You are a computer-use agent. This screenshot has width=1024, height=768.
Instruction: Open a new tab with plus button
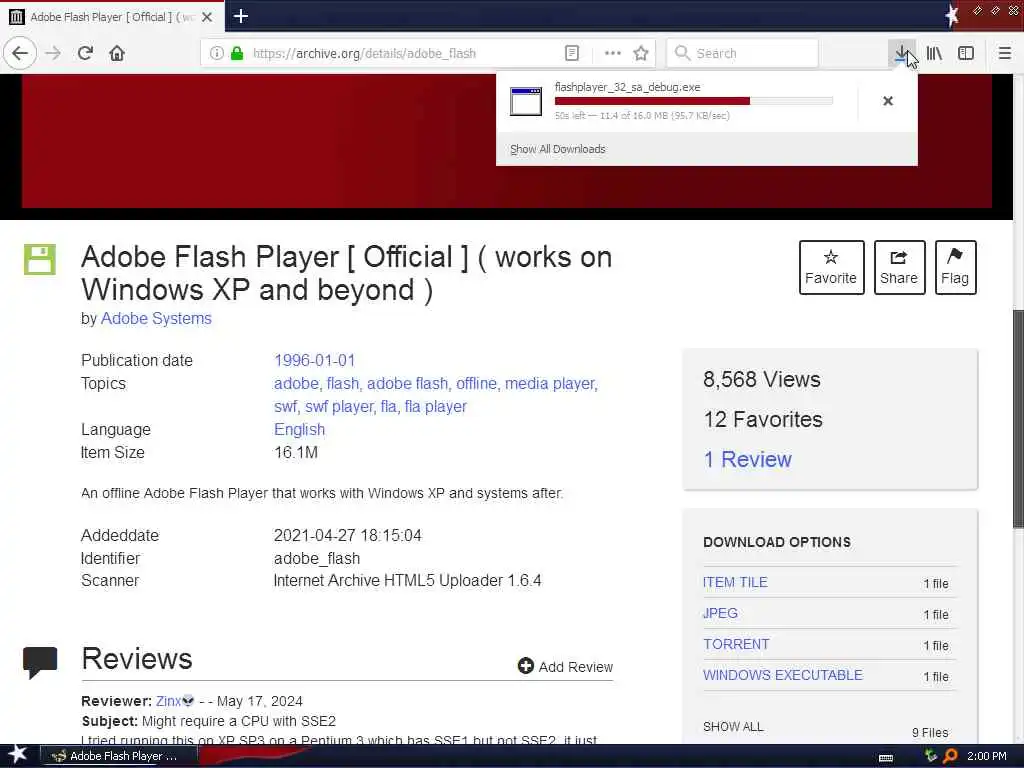click(240, 16)
